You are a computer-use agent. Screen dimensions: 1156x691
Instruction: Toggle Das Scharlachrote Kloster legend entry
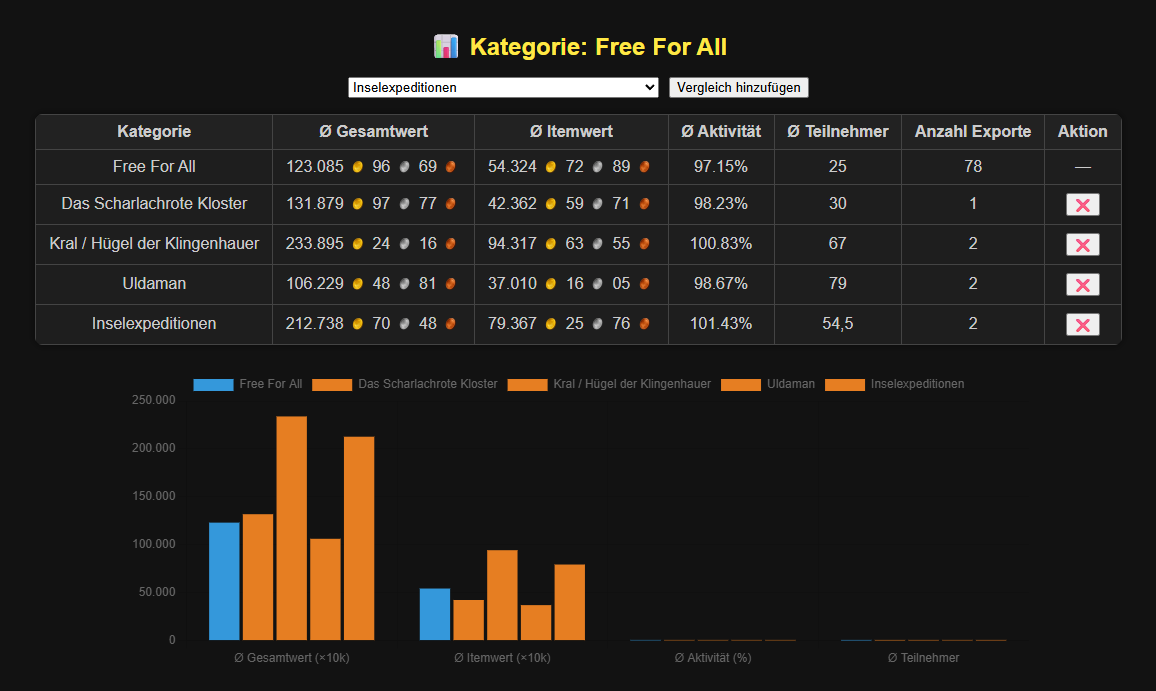point(404,384)
